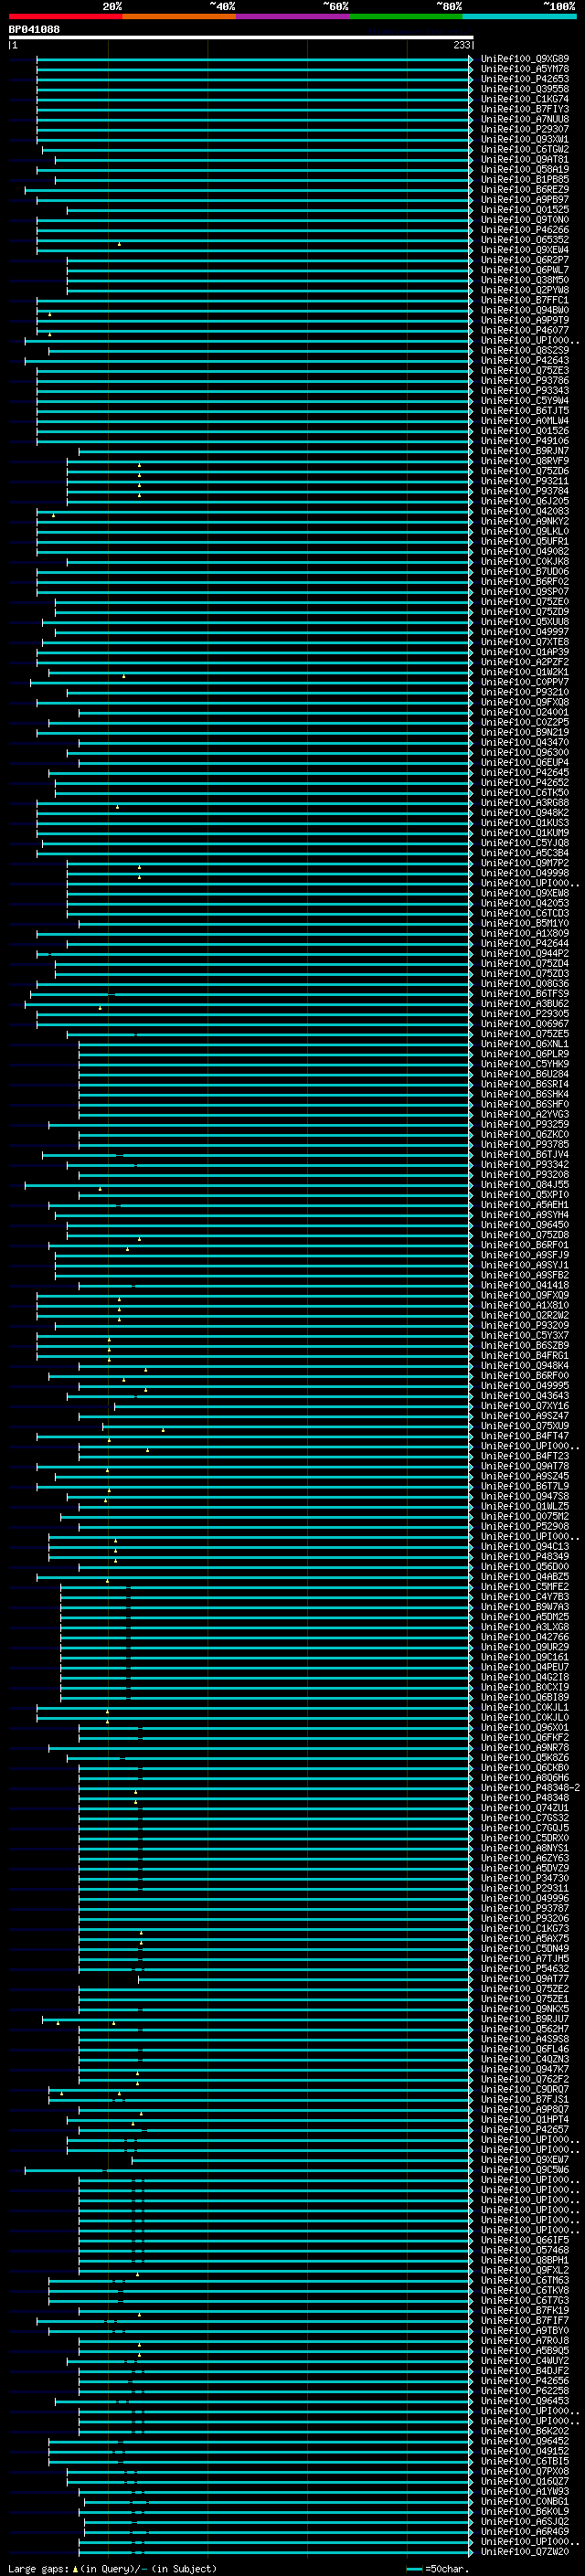Open hit UniRef100_P29307

525,129
